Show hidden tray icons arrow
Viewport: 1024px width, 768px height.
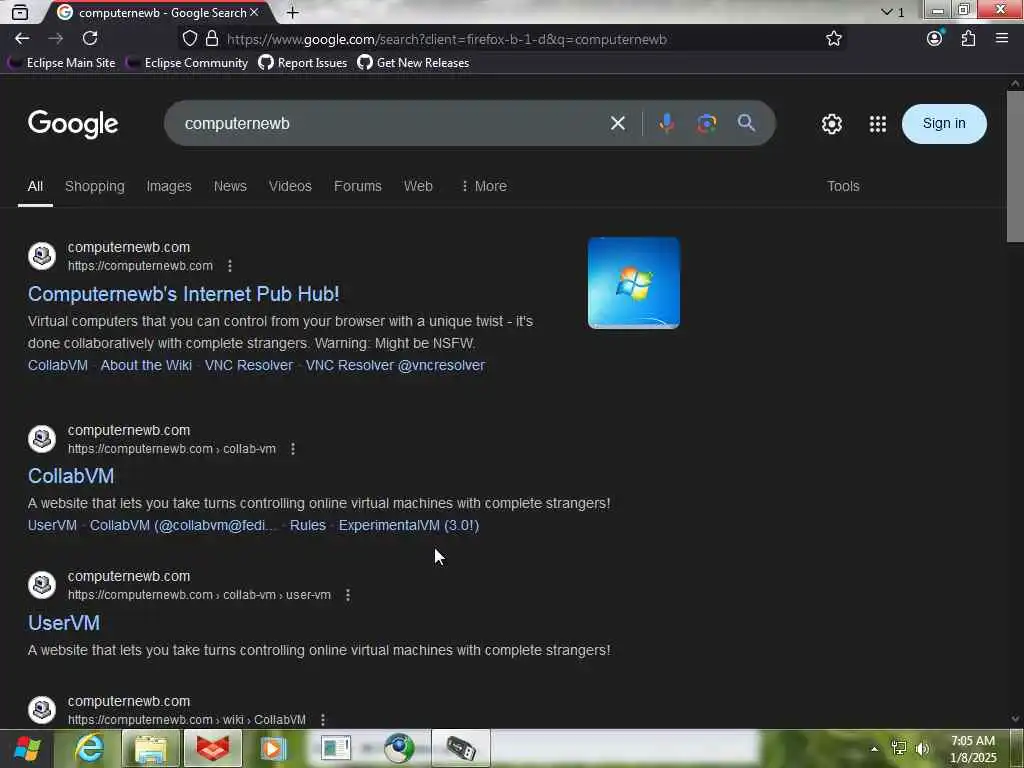click(874, 748)
